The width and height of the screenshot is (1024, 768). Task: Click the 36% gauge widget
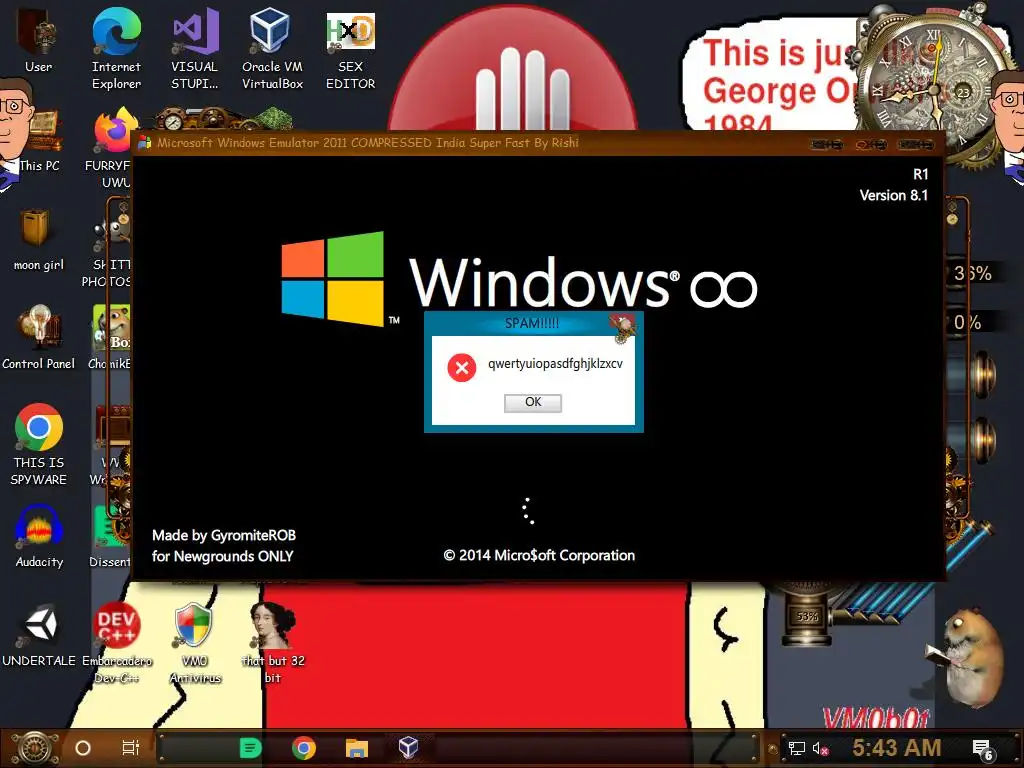(x=972, y=273)
